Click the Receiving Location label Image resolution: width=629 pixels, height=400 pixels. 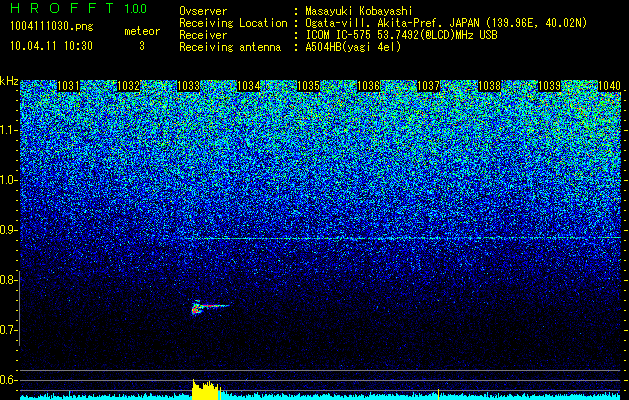[x=233, y=23]
